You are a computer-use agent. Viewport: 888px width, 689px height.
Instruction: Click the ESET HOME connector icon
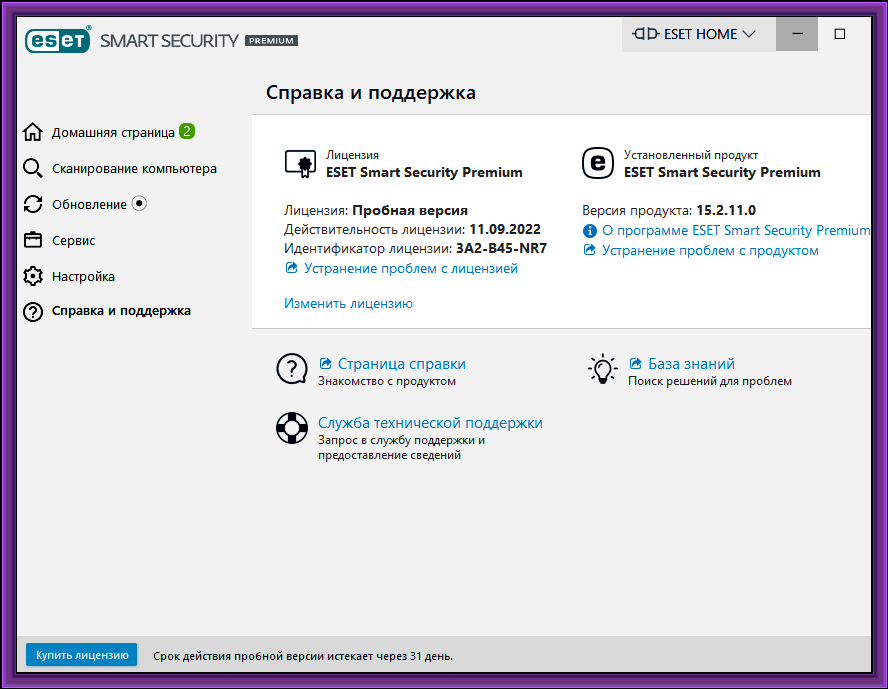coord(646,34)
